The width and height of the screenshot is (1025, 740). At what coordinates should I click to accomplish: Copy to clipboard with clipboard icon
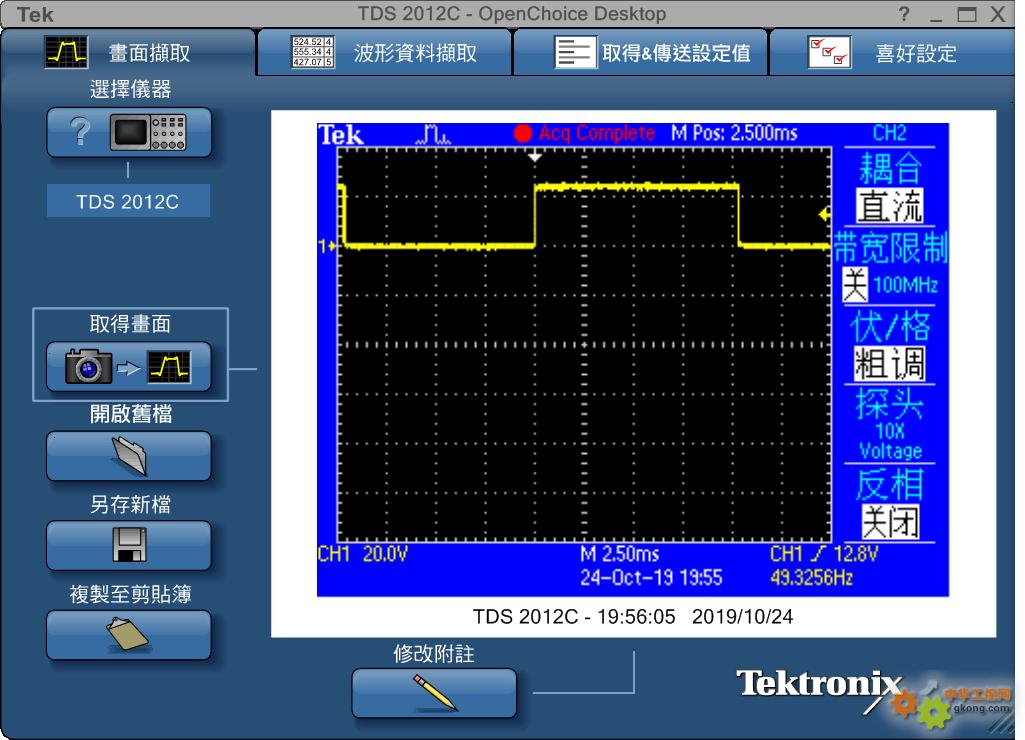[129, 635]
